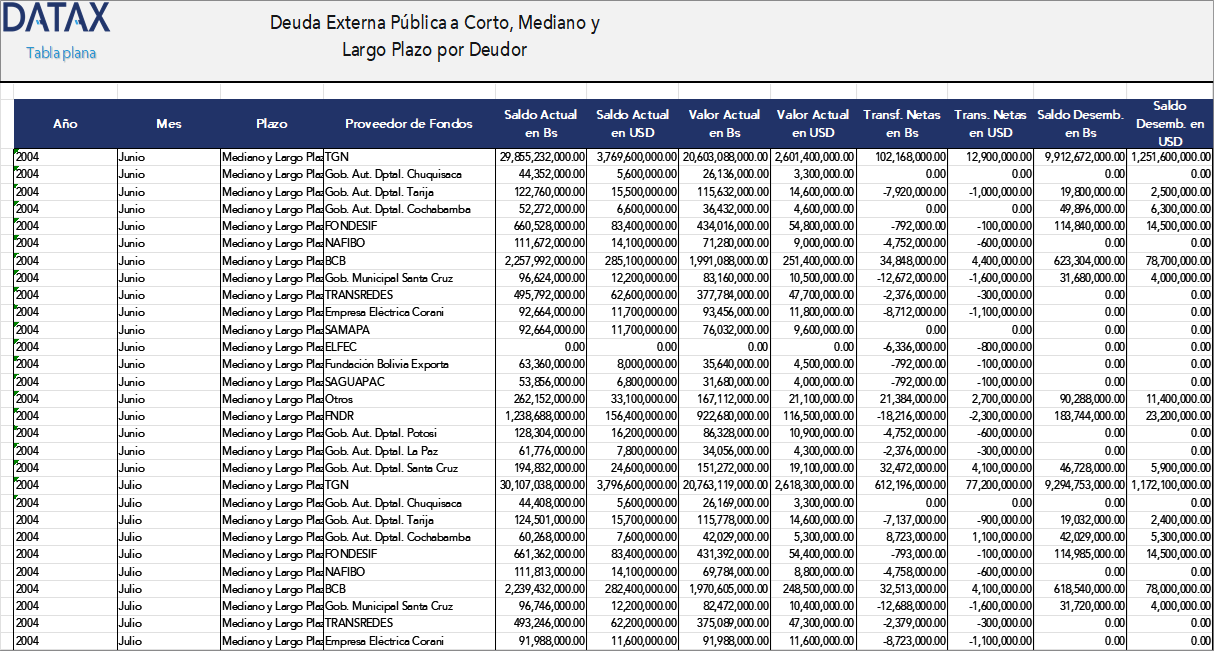The width and height of the screenshot is (1214, 651).
Task: Sort by the Mes column header
Action: pyautogui.click(x=168, y=124)
